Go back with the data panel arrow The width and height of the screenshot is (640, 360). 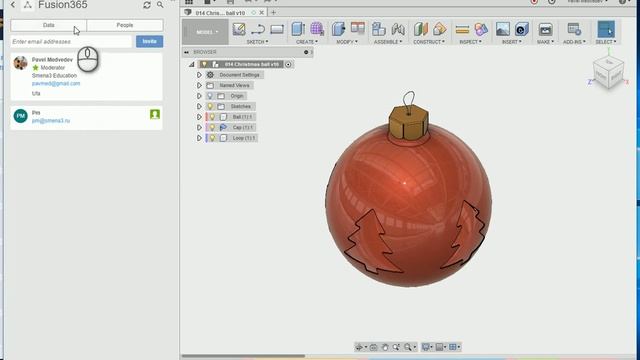click(x=13, y=5)
